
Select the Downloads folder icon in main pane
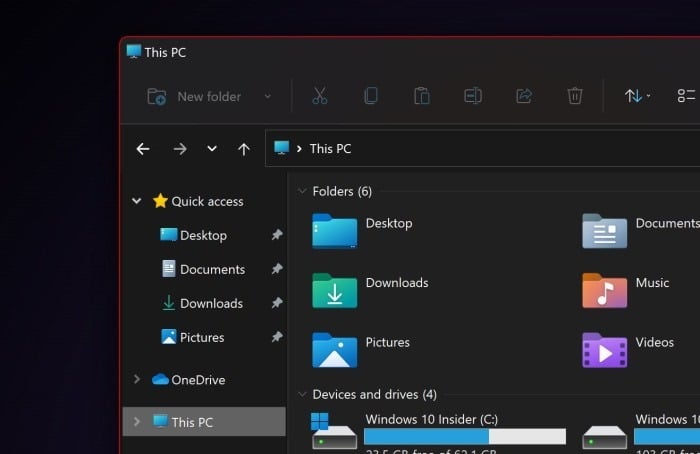334,290
